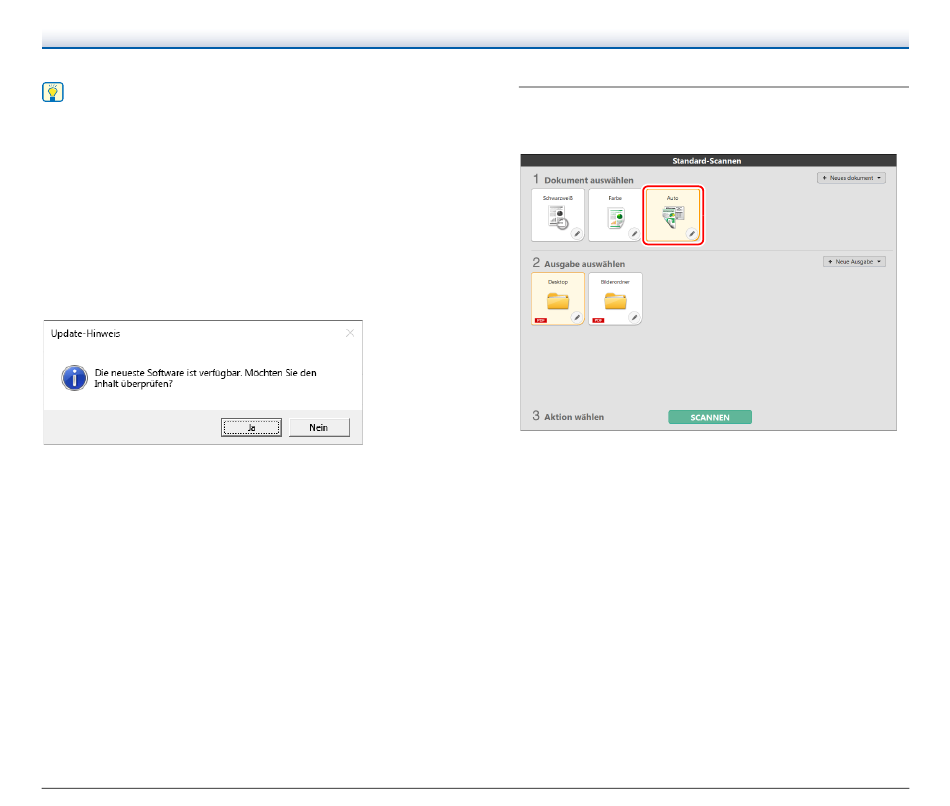Expand the Neue Ausgabe dropdown

click(x=854, y=262)
